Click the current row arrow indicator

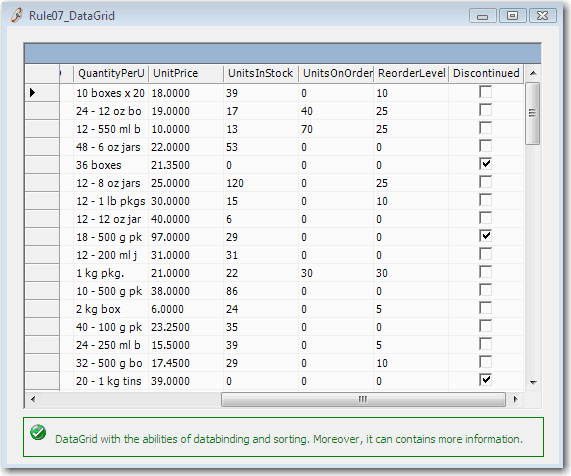[32, 93]
